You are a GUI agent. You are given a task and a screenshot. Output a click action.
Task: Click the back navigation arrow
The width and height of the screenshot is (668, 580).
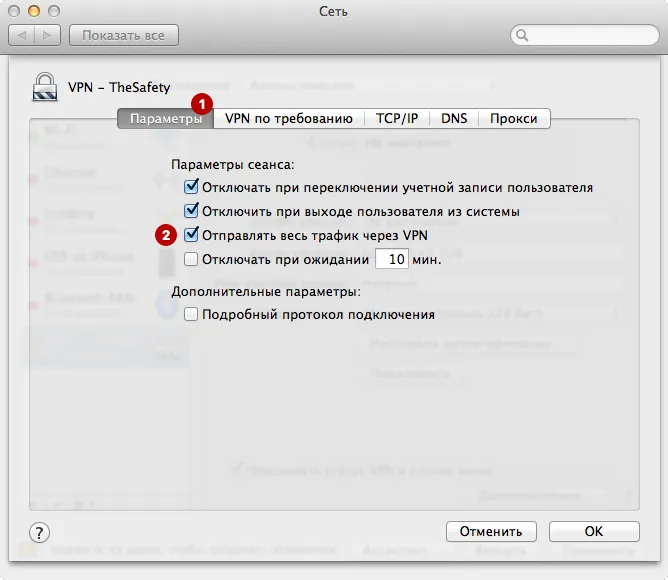point(22,35)
